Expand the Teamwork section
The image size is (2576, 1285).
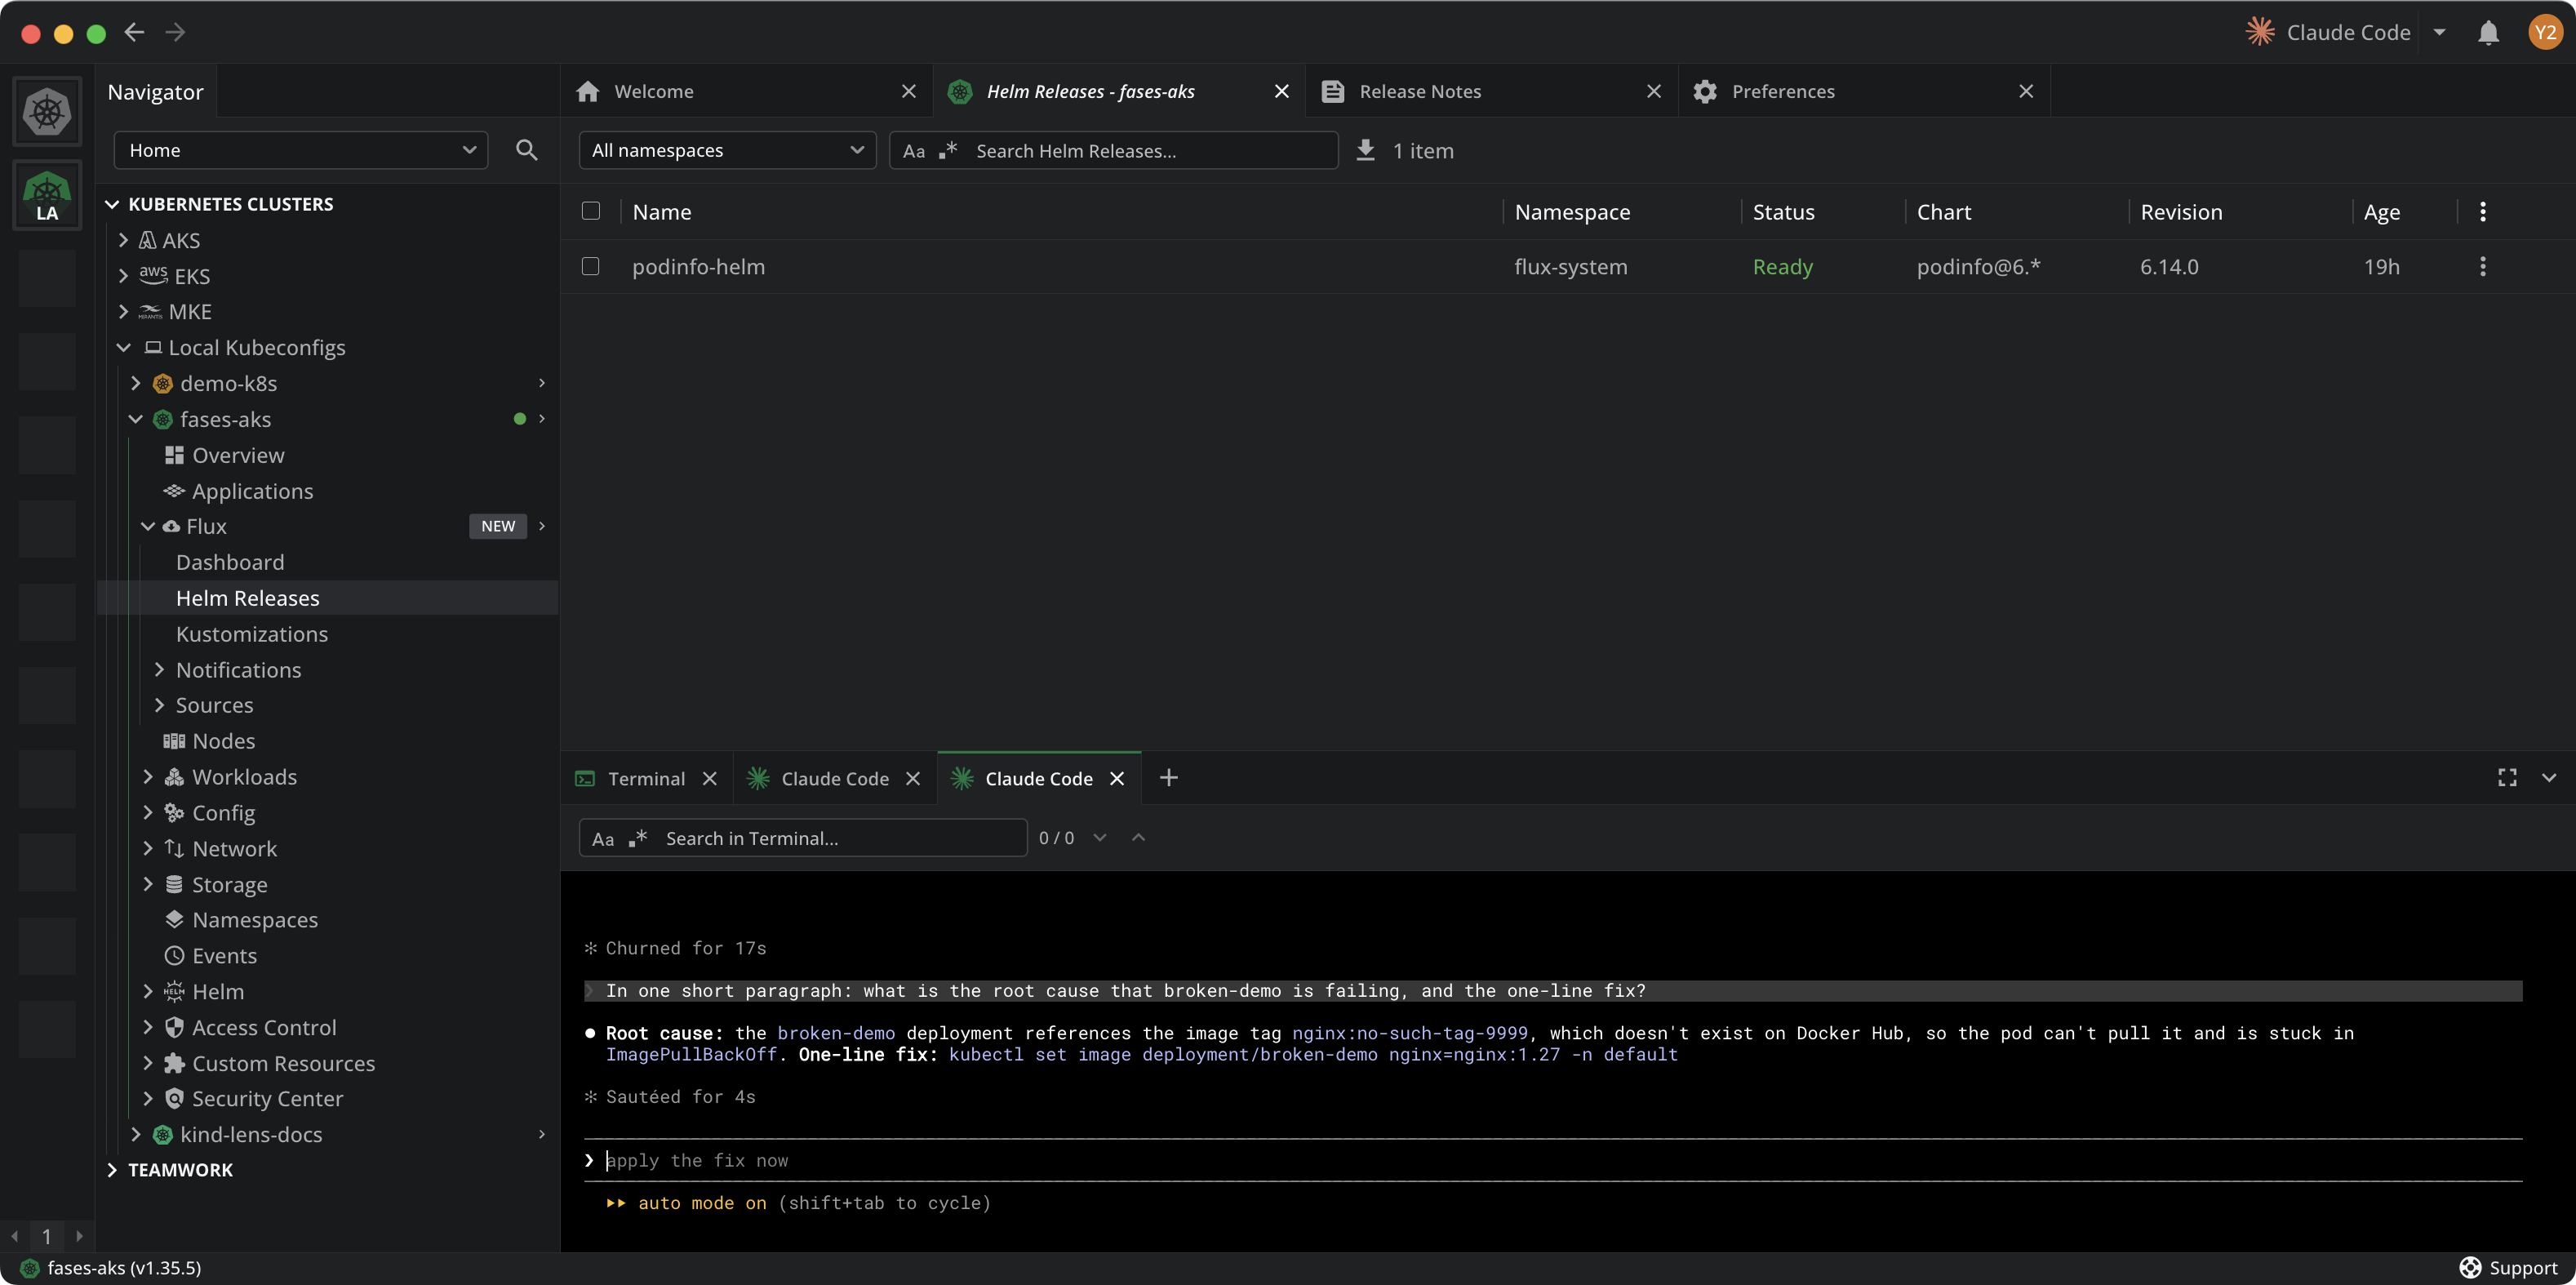[112, 1170]
